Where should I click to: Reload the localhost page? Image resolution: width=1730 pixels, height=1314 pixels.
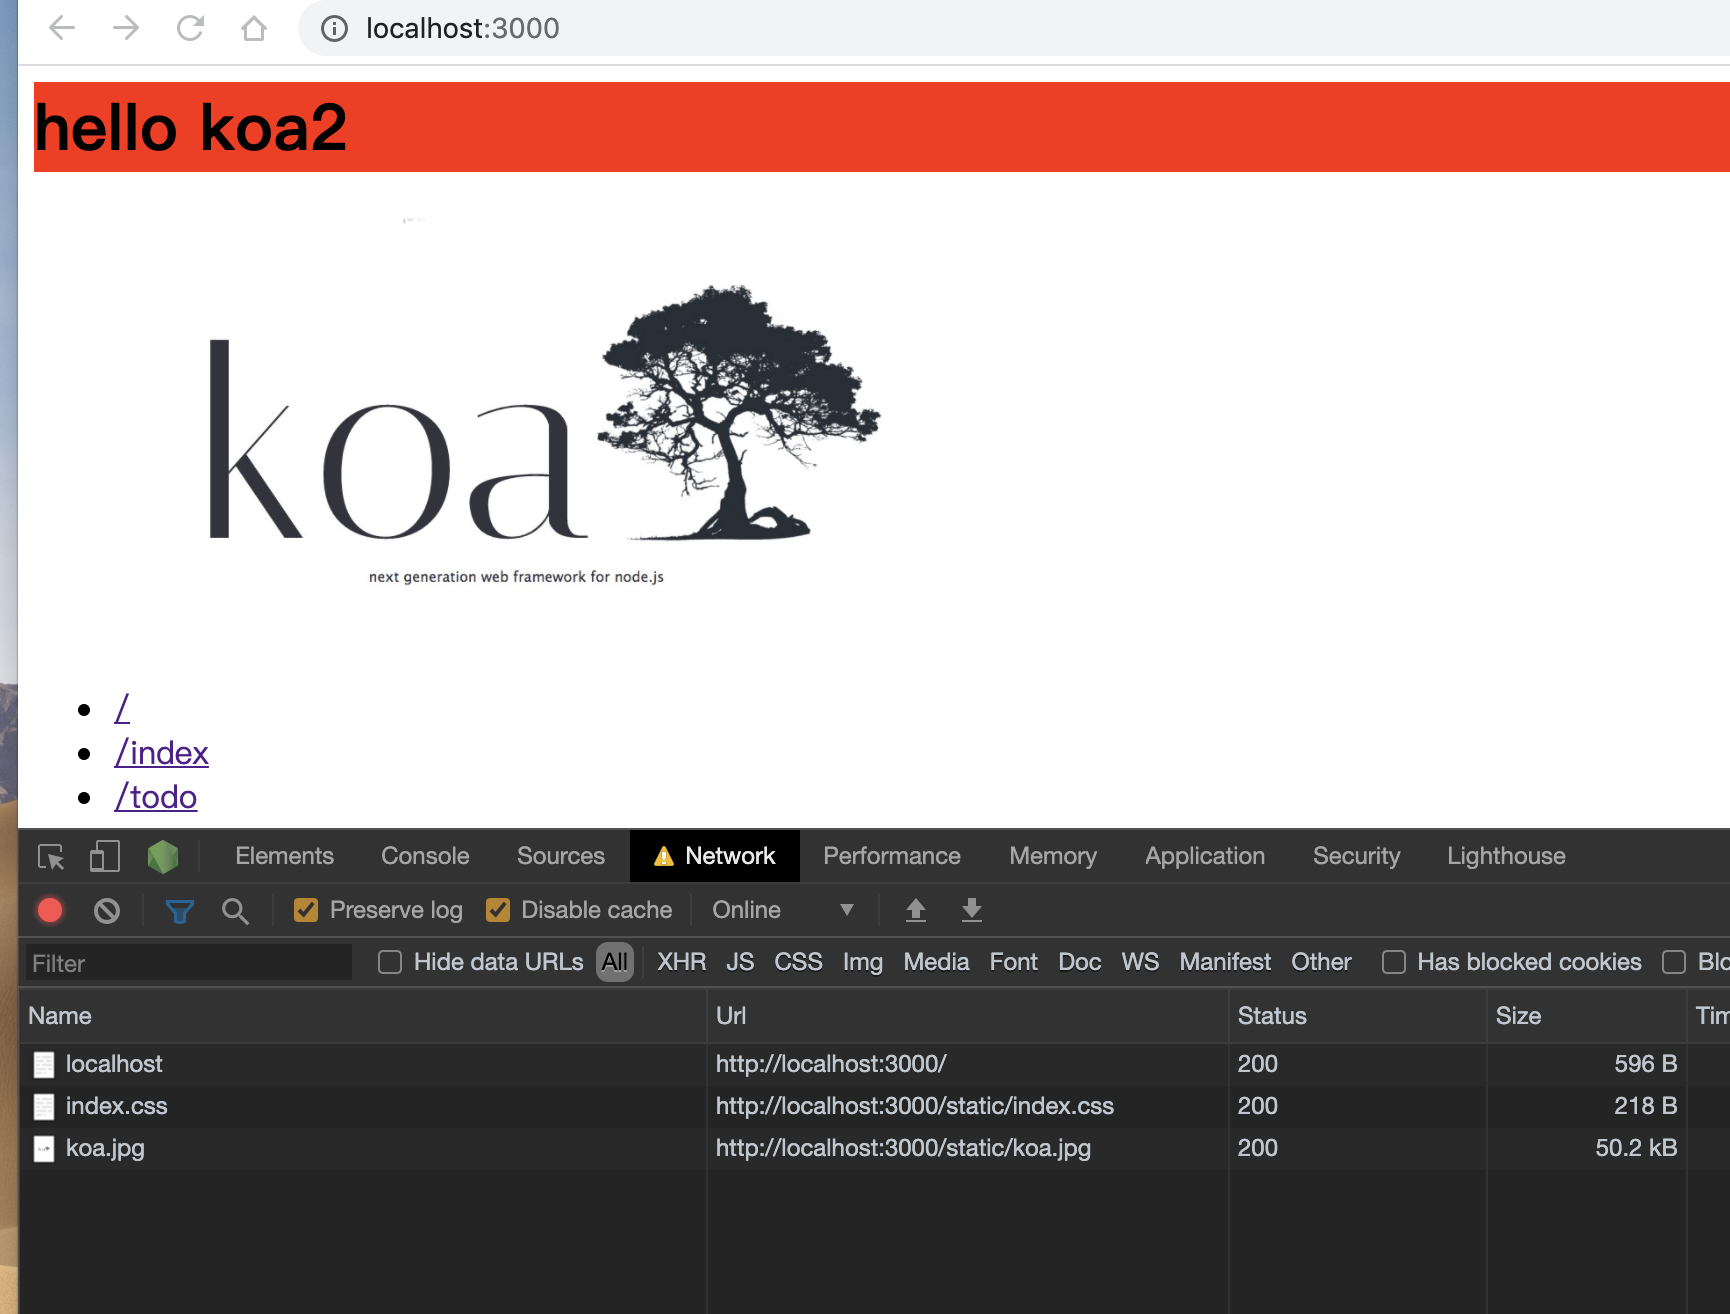190,28
